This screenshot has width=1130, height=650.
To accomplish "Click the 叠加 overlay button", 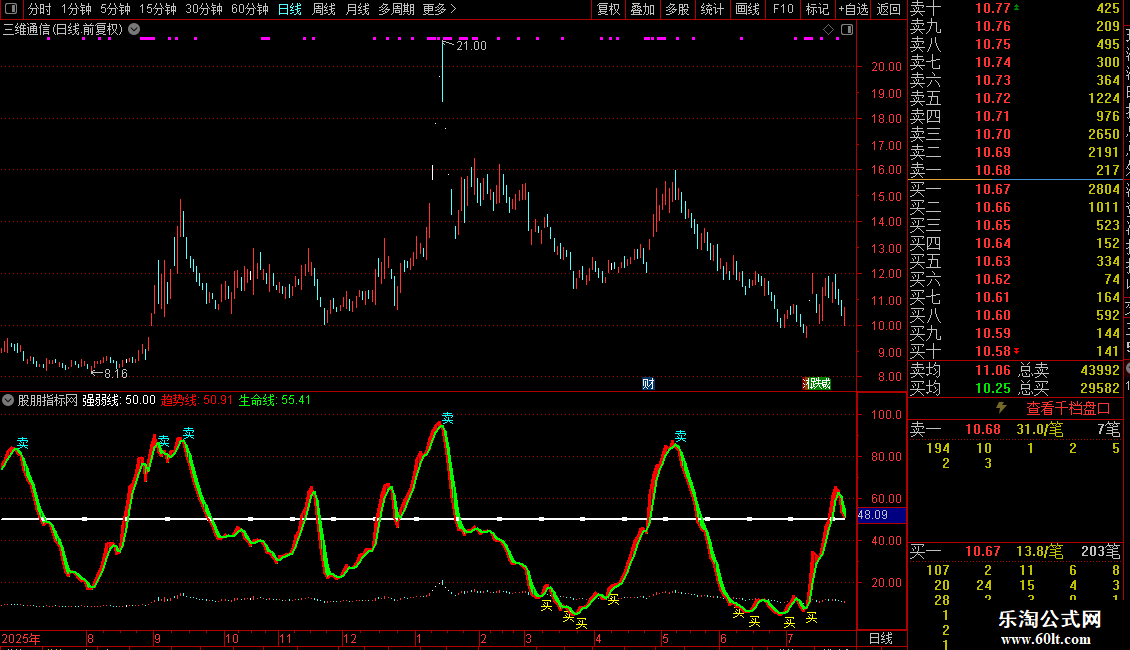I will [x=643, y=9].
